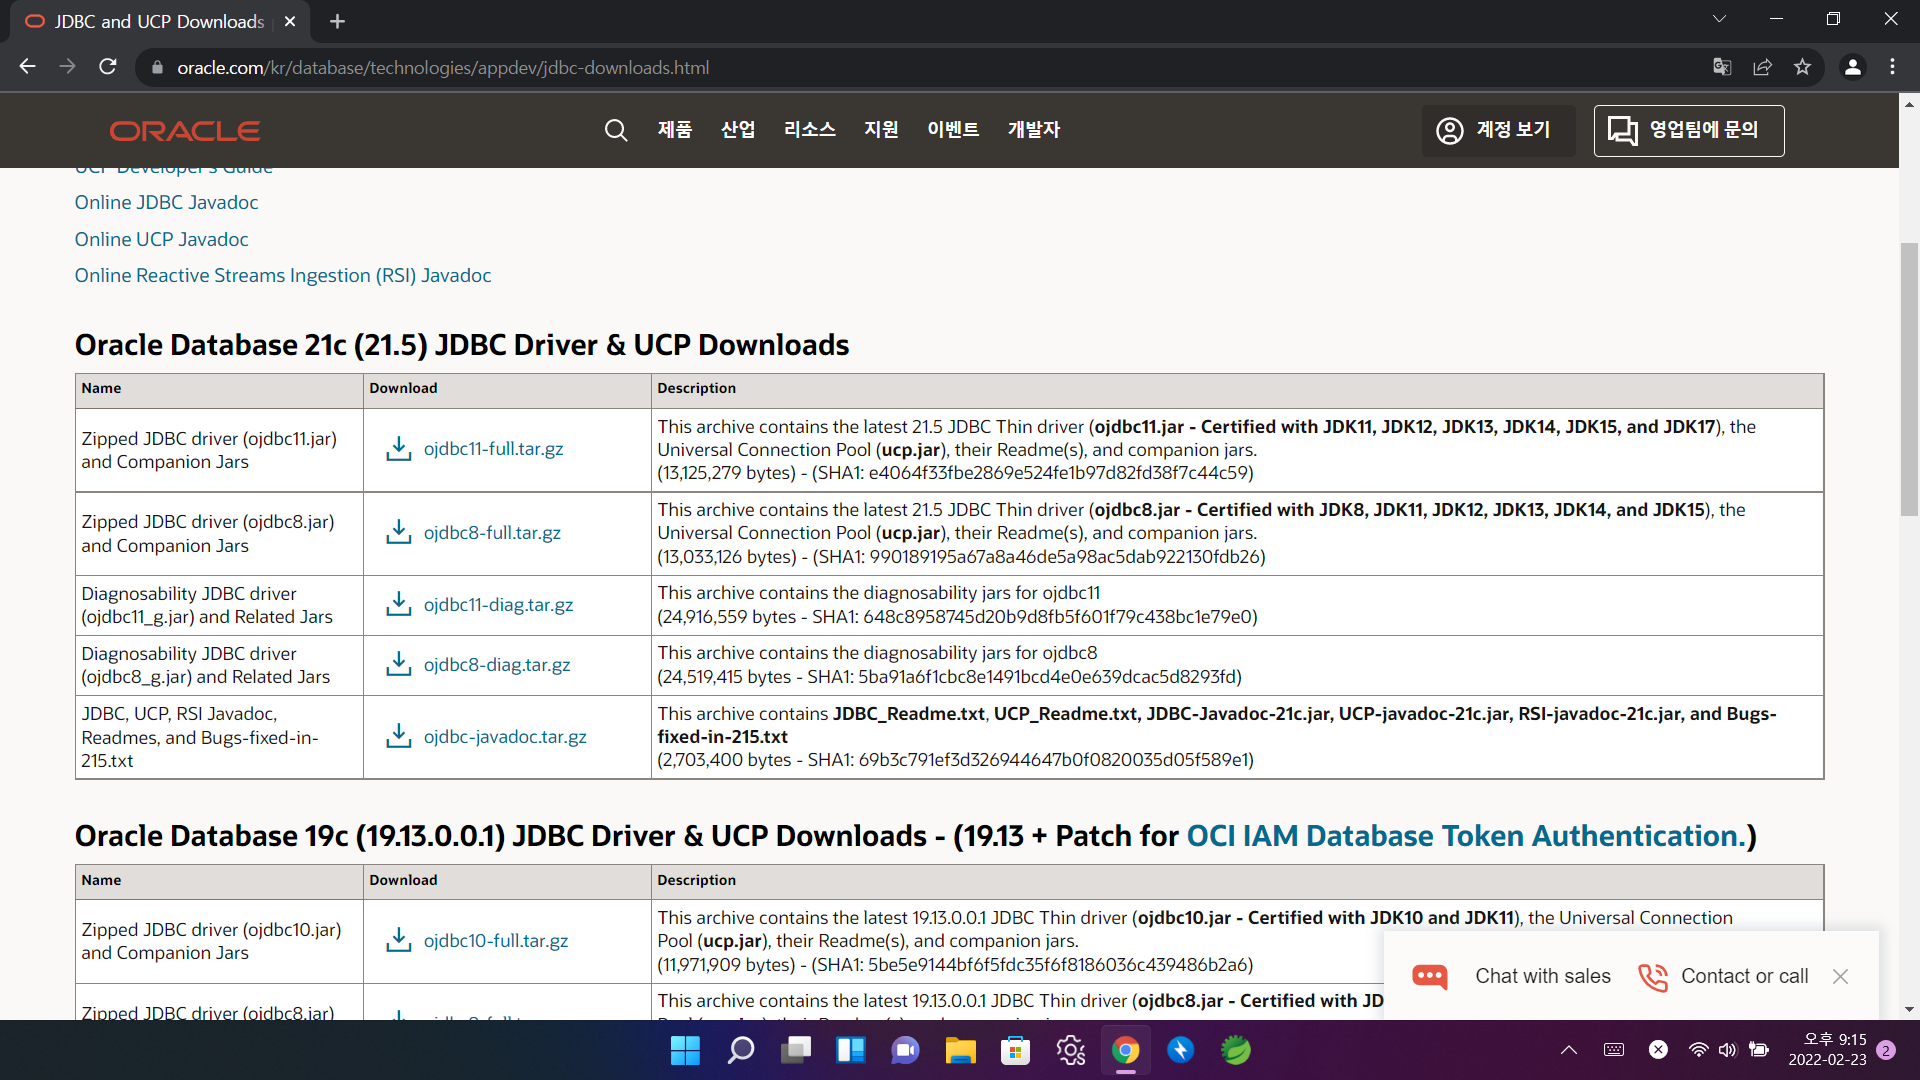Open the Windows Start menu on taskbar
This screenshot has height=1080, width=1920.
(x=685, y=1050)
